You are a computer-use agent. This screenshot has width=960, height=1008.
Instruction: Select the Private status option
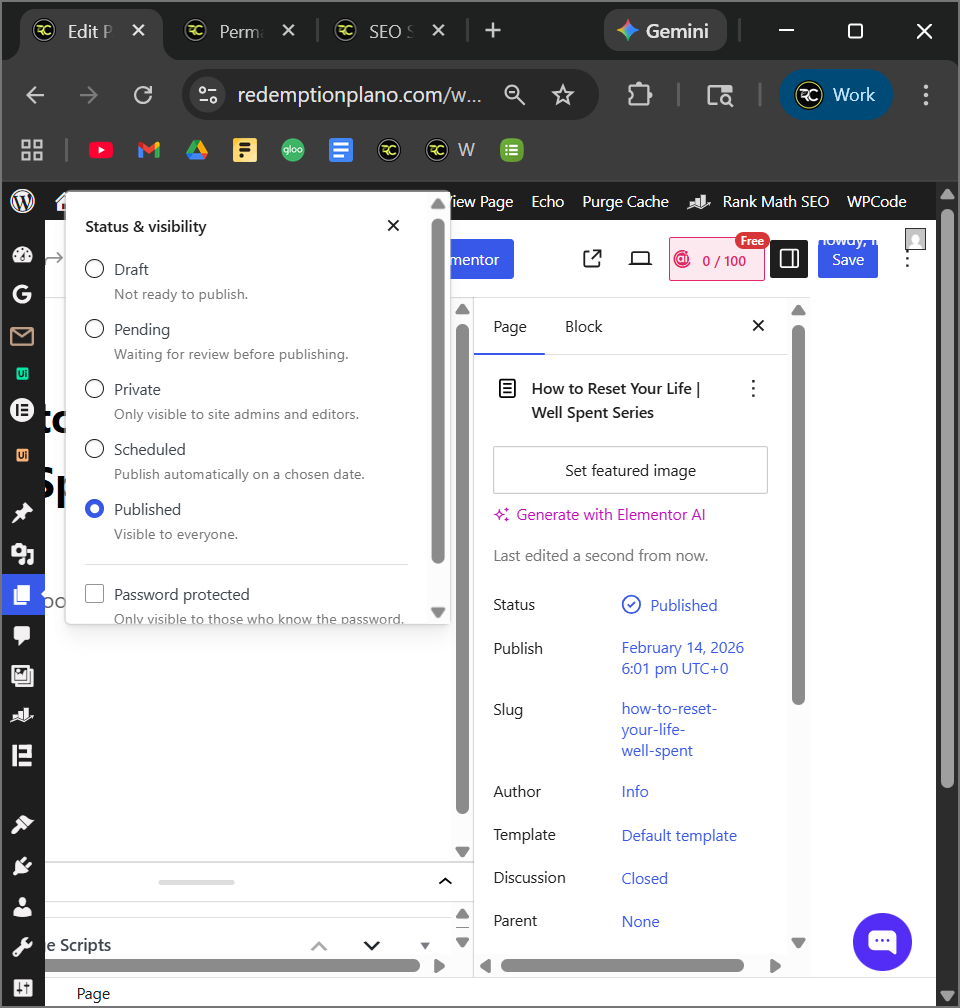coord(95,389)
